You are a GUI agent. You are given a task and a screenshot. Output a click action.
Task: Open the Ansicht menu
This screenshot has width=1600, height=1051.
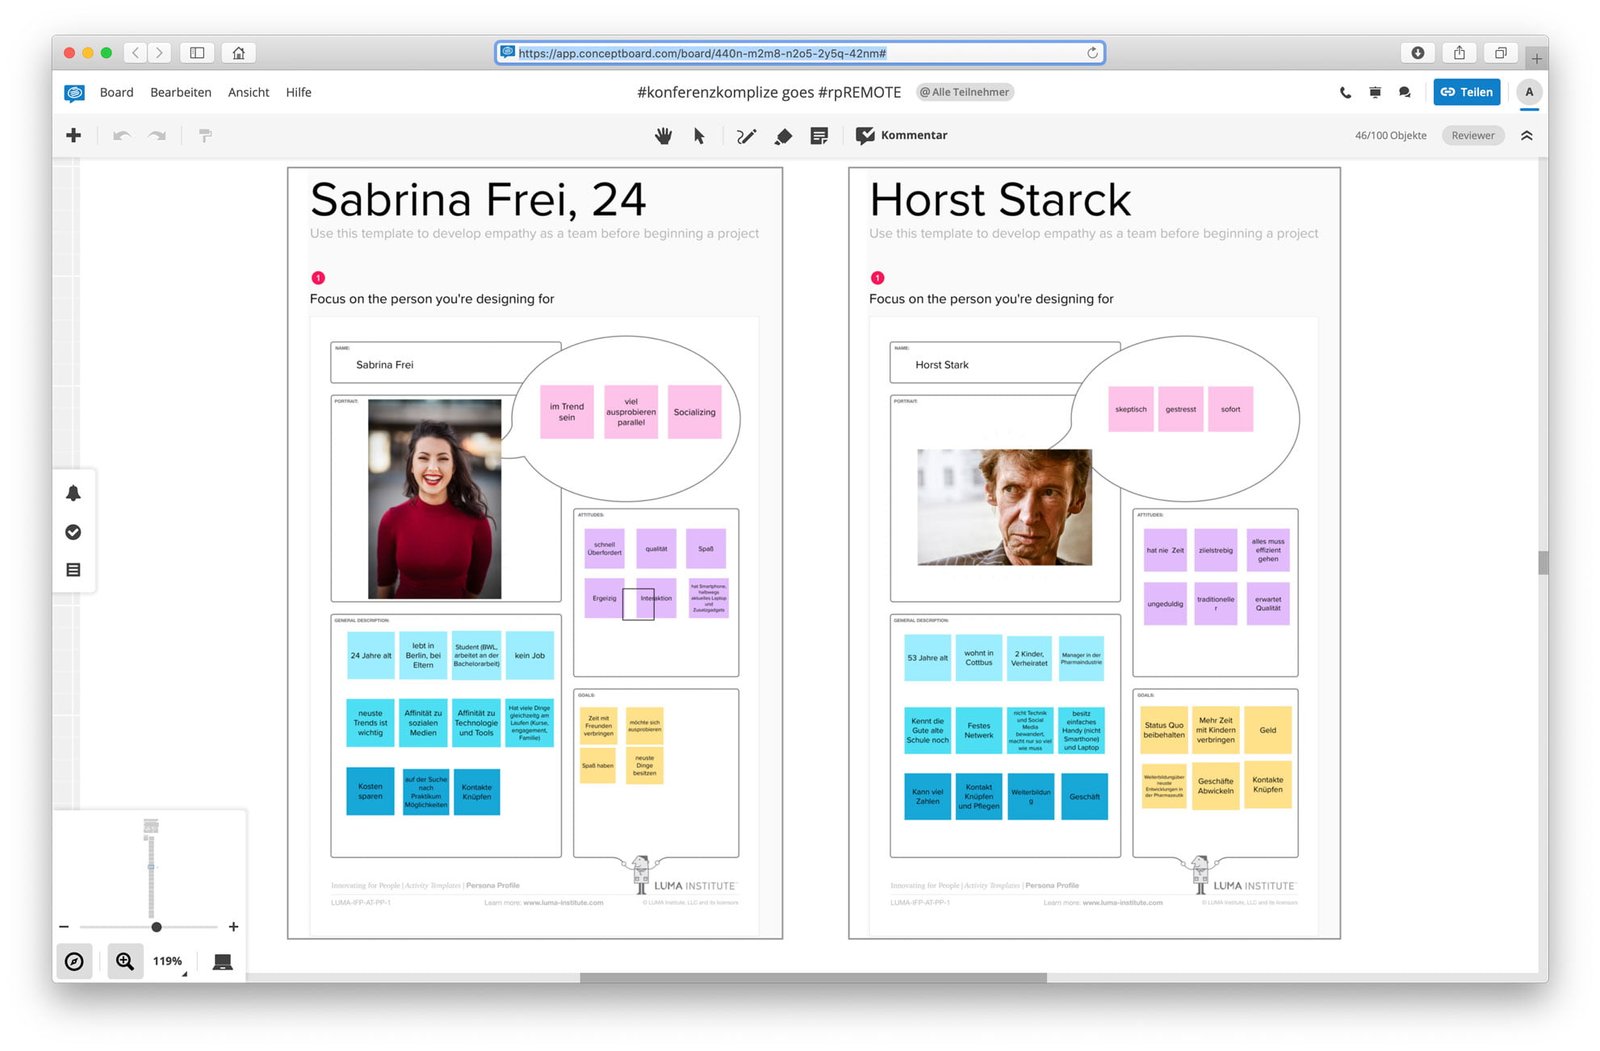[247, 92]
